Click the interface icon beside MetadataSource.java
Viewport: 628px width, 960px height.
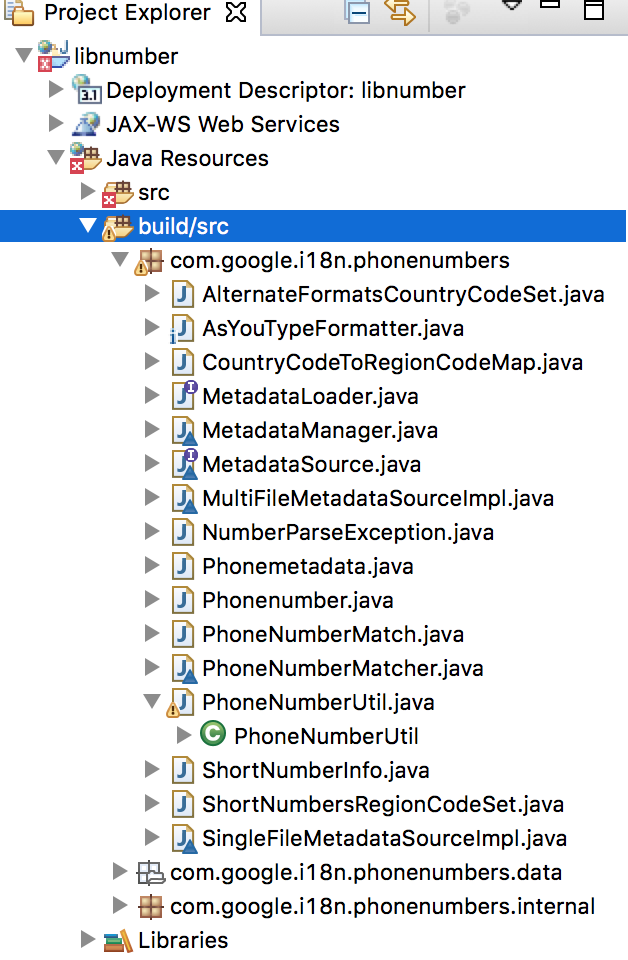pyautogui.click(x=182, y=464)
